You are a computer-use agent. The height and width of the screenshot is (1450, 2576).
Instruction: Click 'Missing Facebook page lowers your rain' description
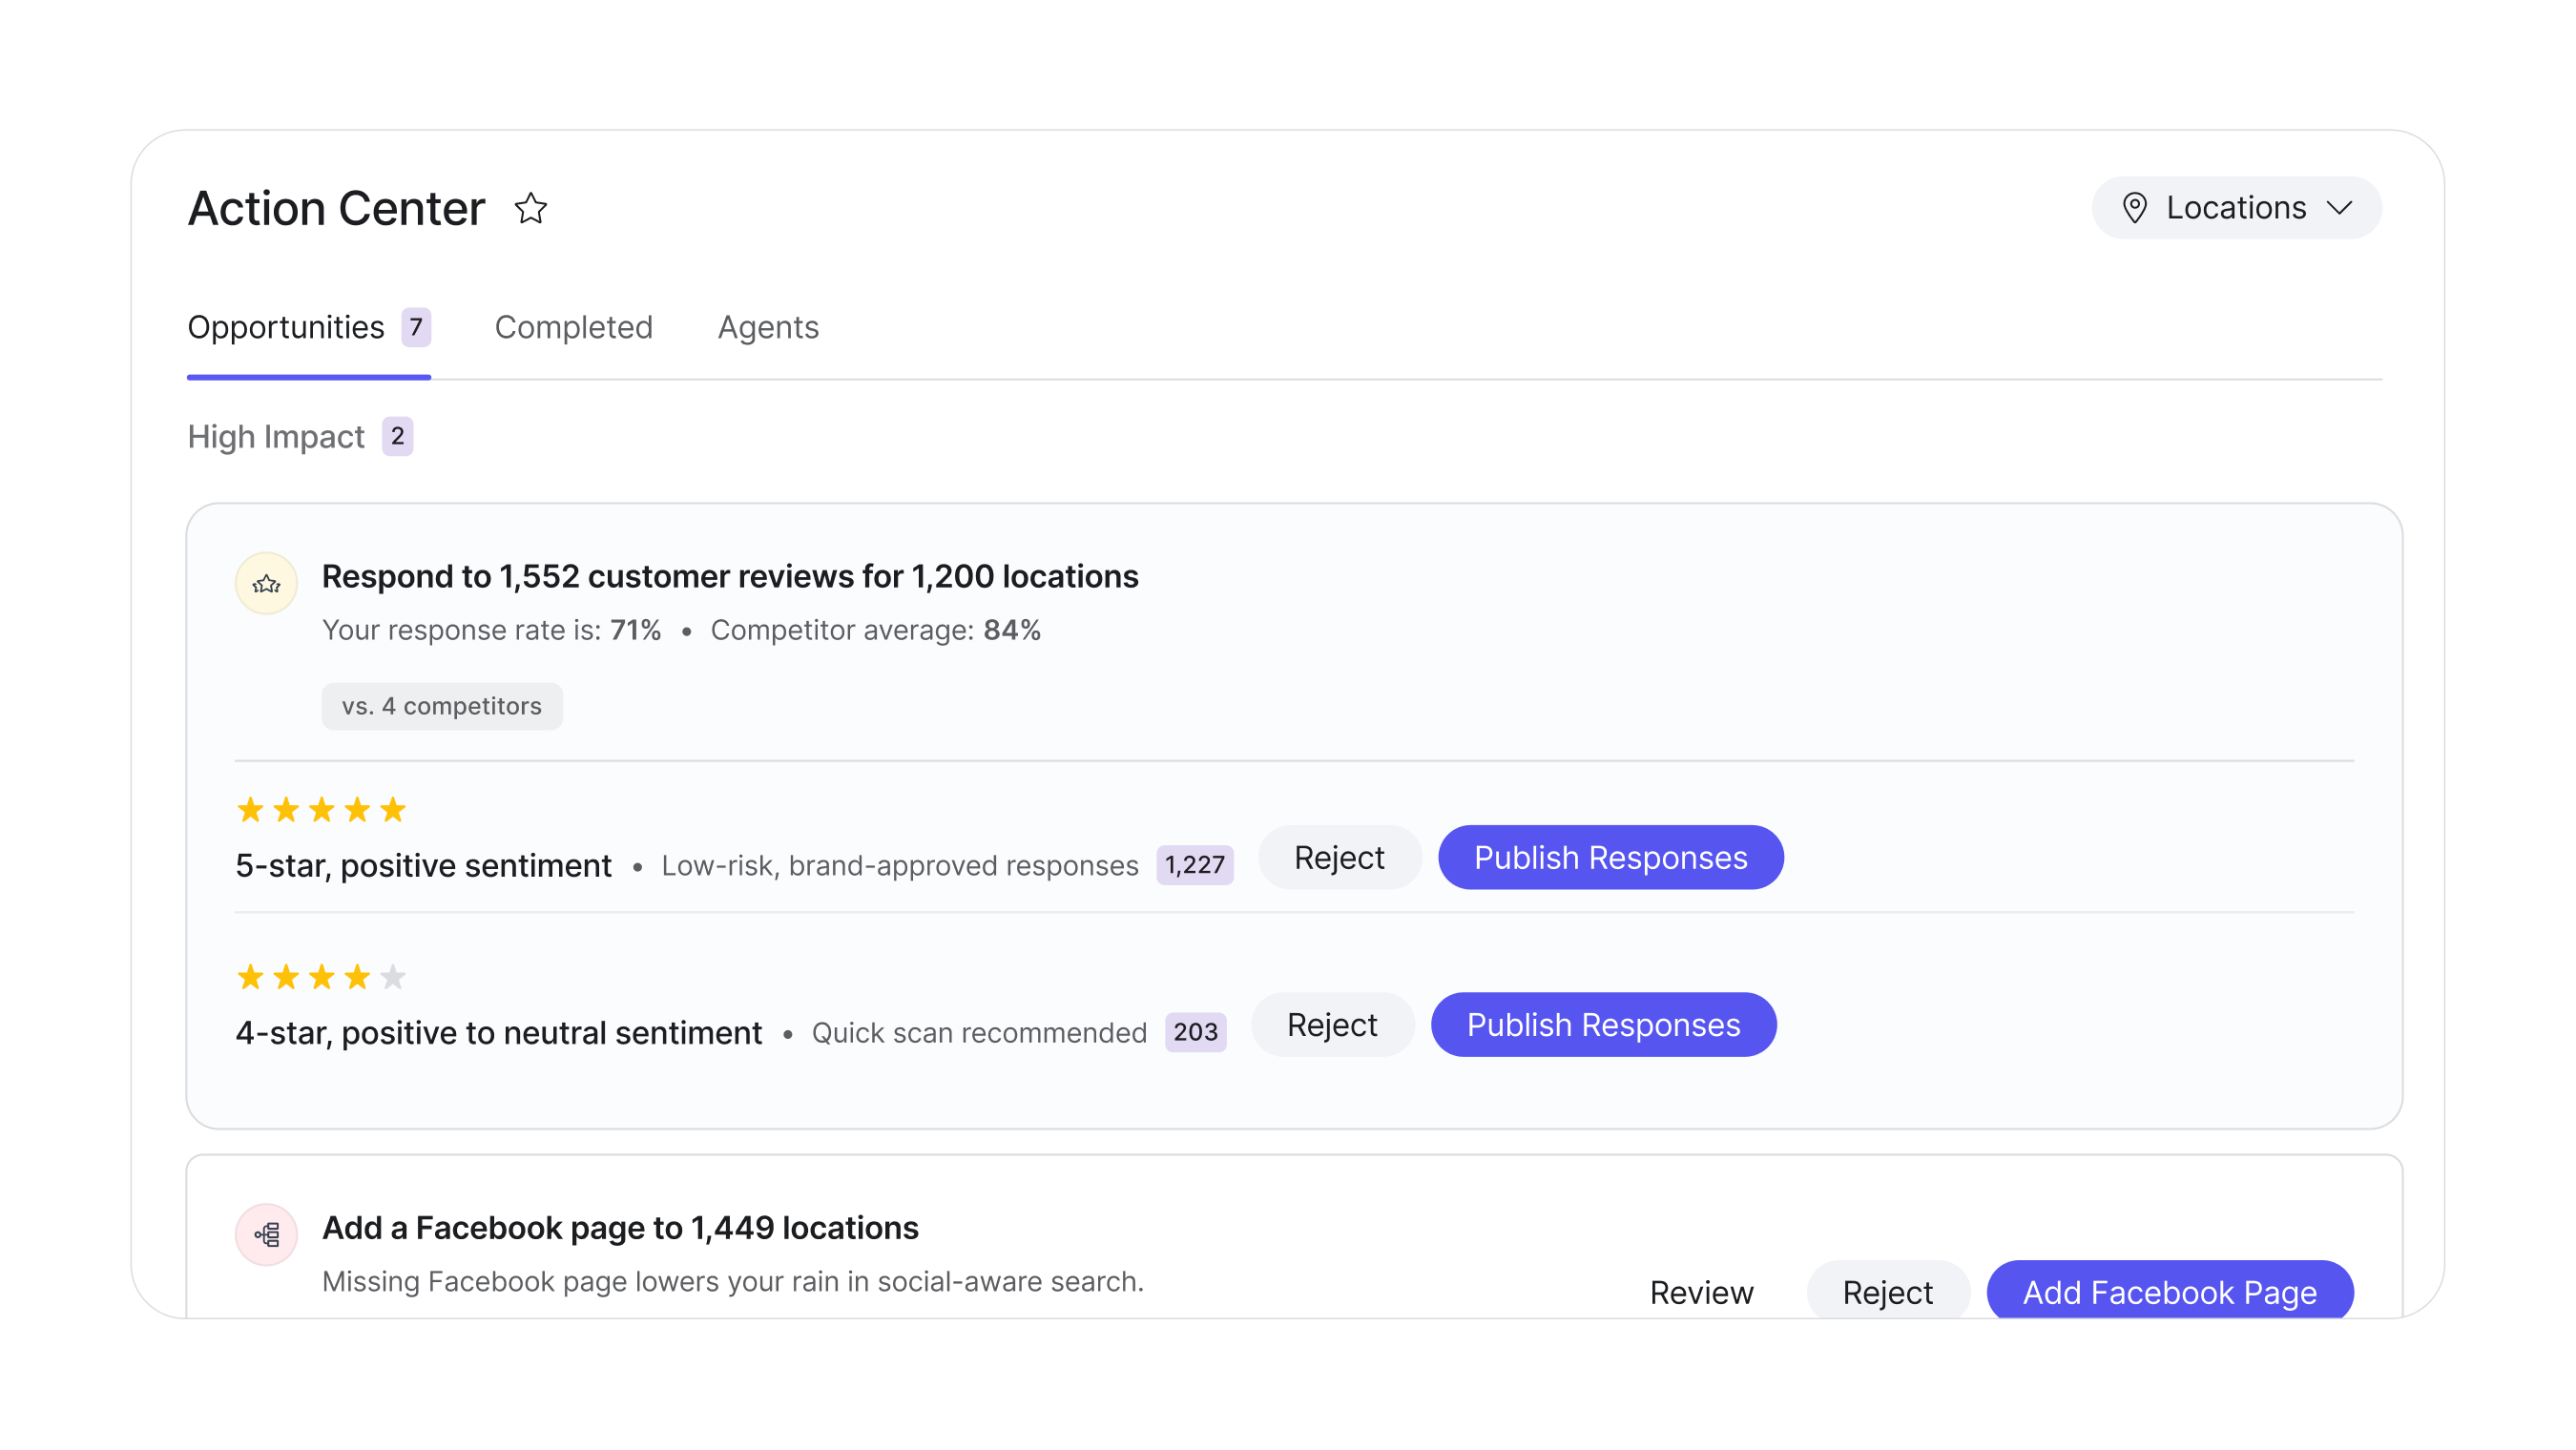coord(733,1282)
